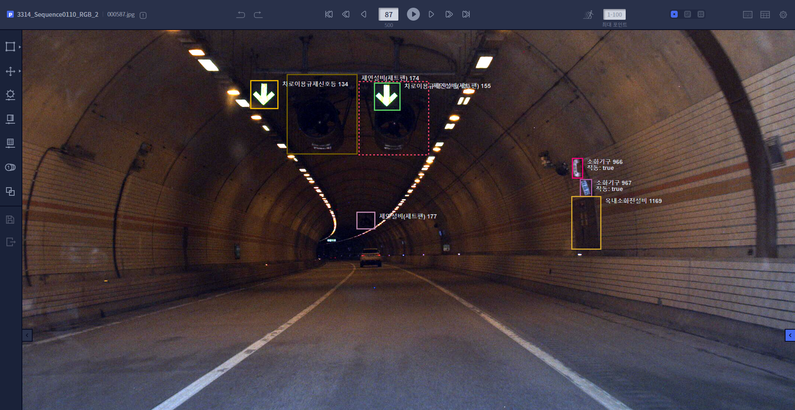
Task: Open info icon next to 000587.jpg
Action: [143, 15]
